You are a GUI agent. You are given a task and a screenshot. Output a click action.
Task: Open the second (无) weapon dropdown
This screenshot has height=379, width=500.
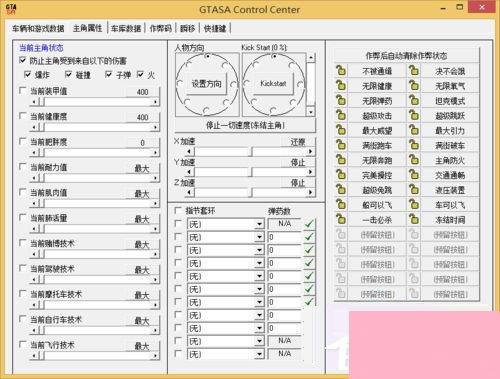[259, 237]
